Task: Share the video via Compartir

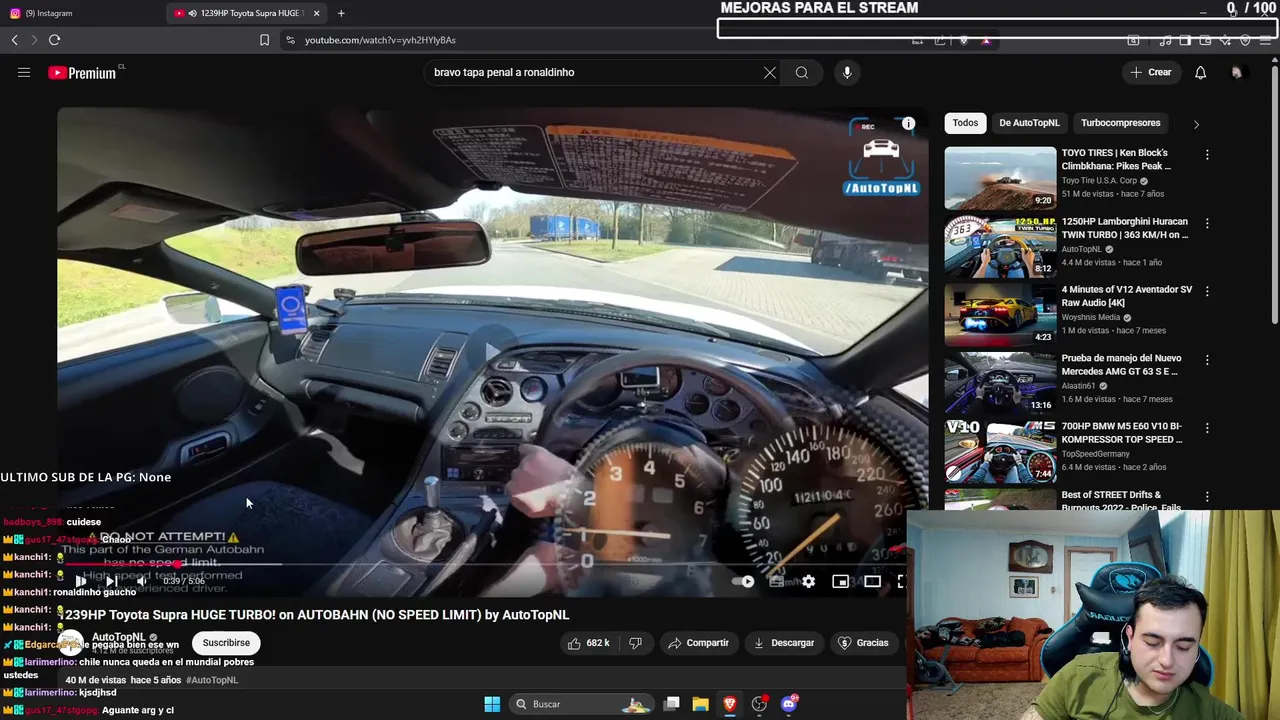Action: 698,643
